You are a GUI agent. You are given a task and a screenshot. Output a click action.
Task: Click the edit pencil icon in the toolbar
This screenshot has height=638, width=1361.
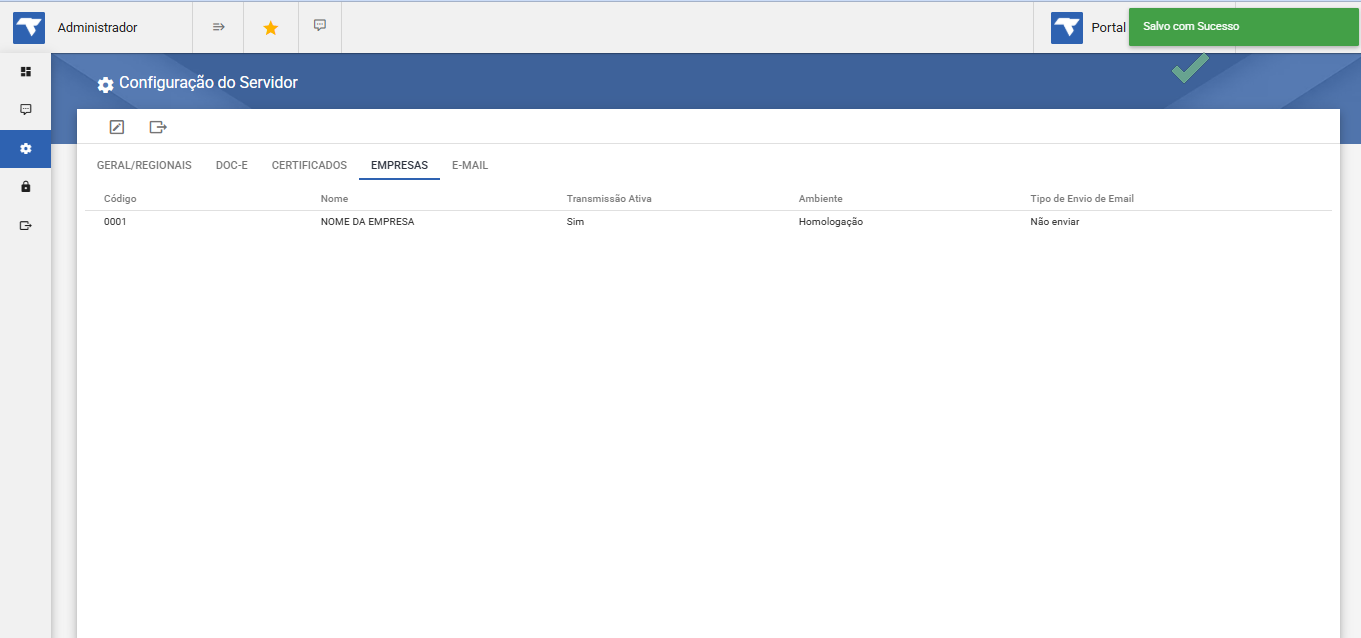pyautogui.click(x=117, y=127)
